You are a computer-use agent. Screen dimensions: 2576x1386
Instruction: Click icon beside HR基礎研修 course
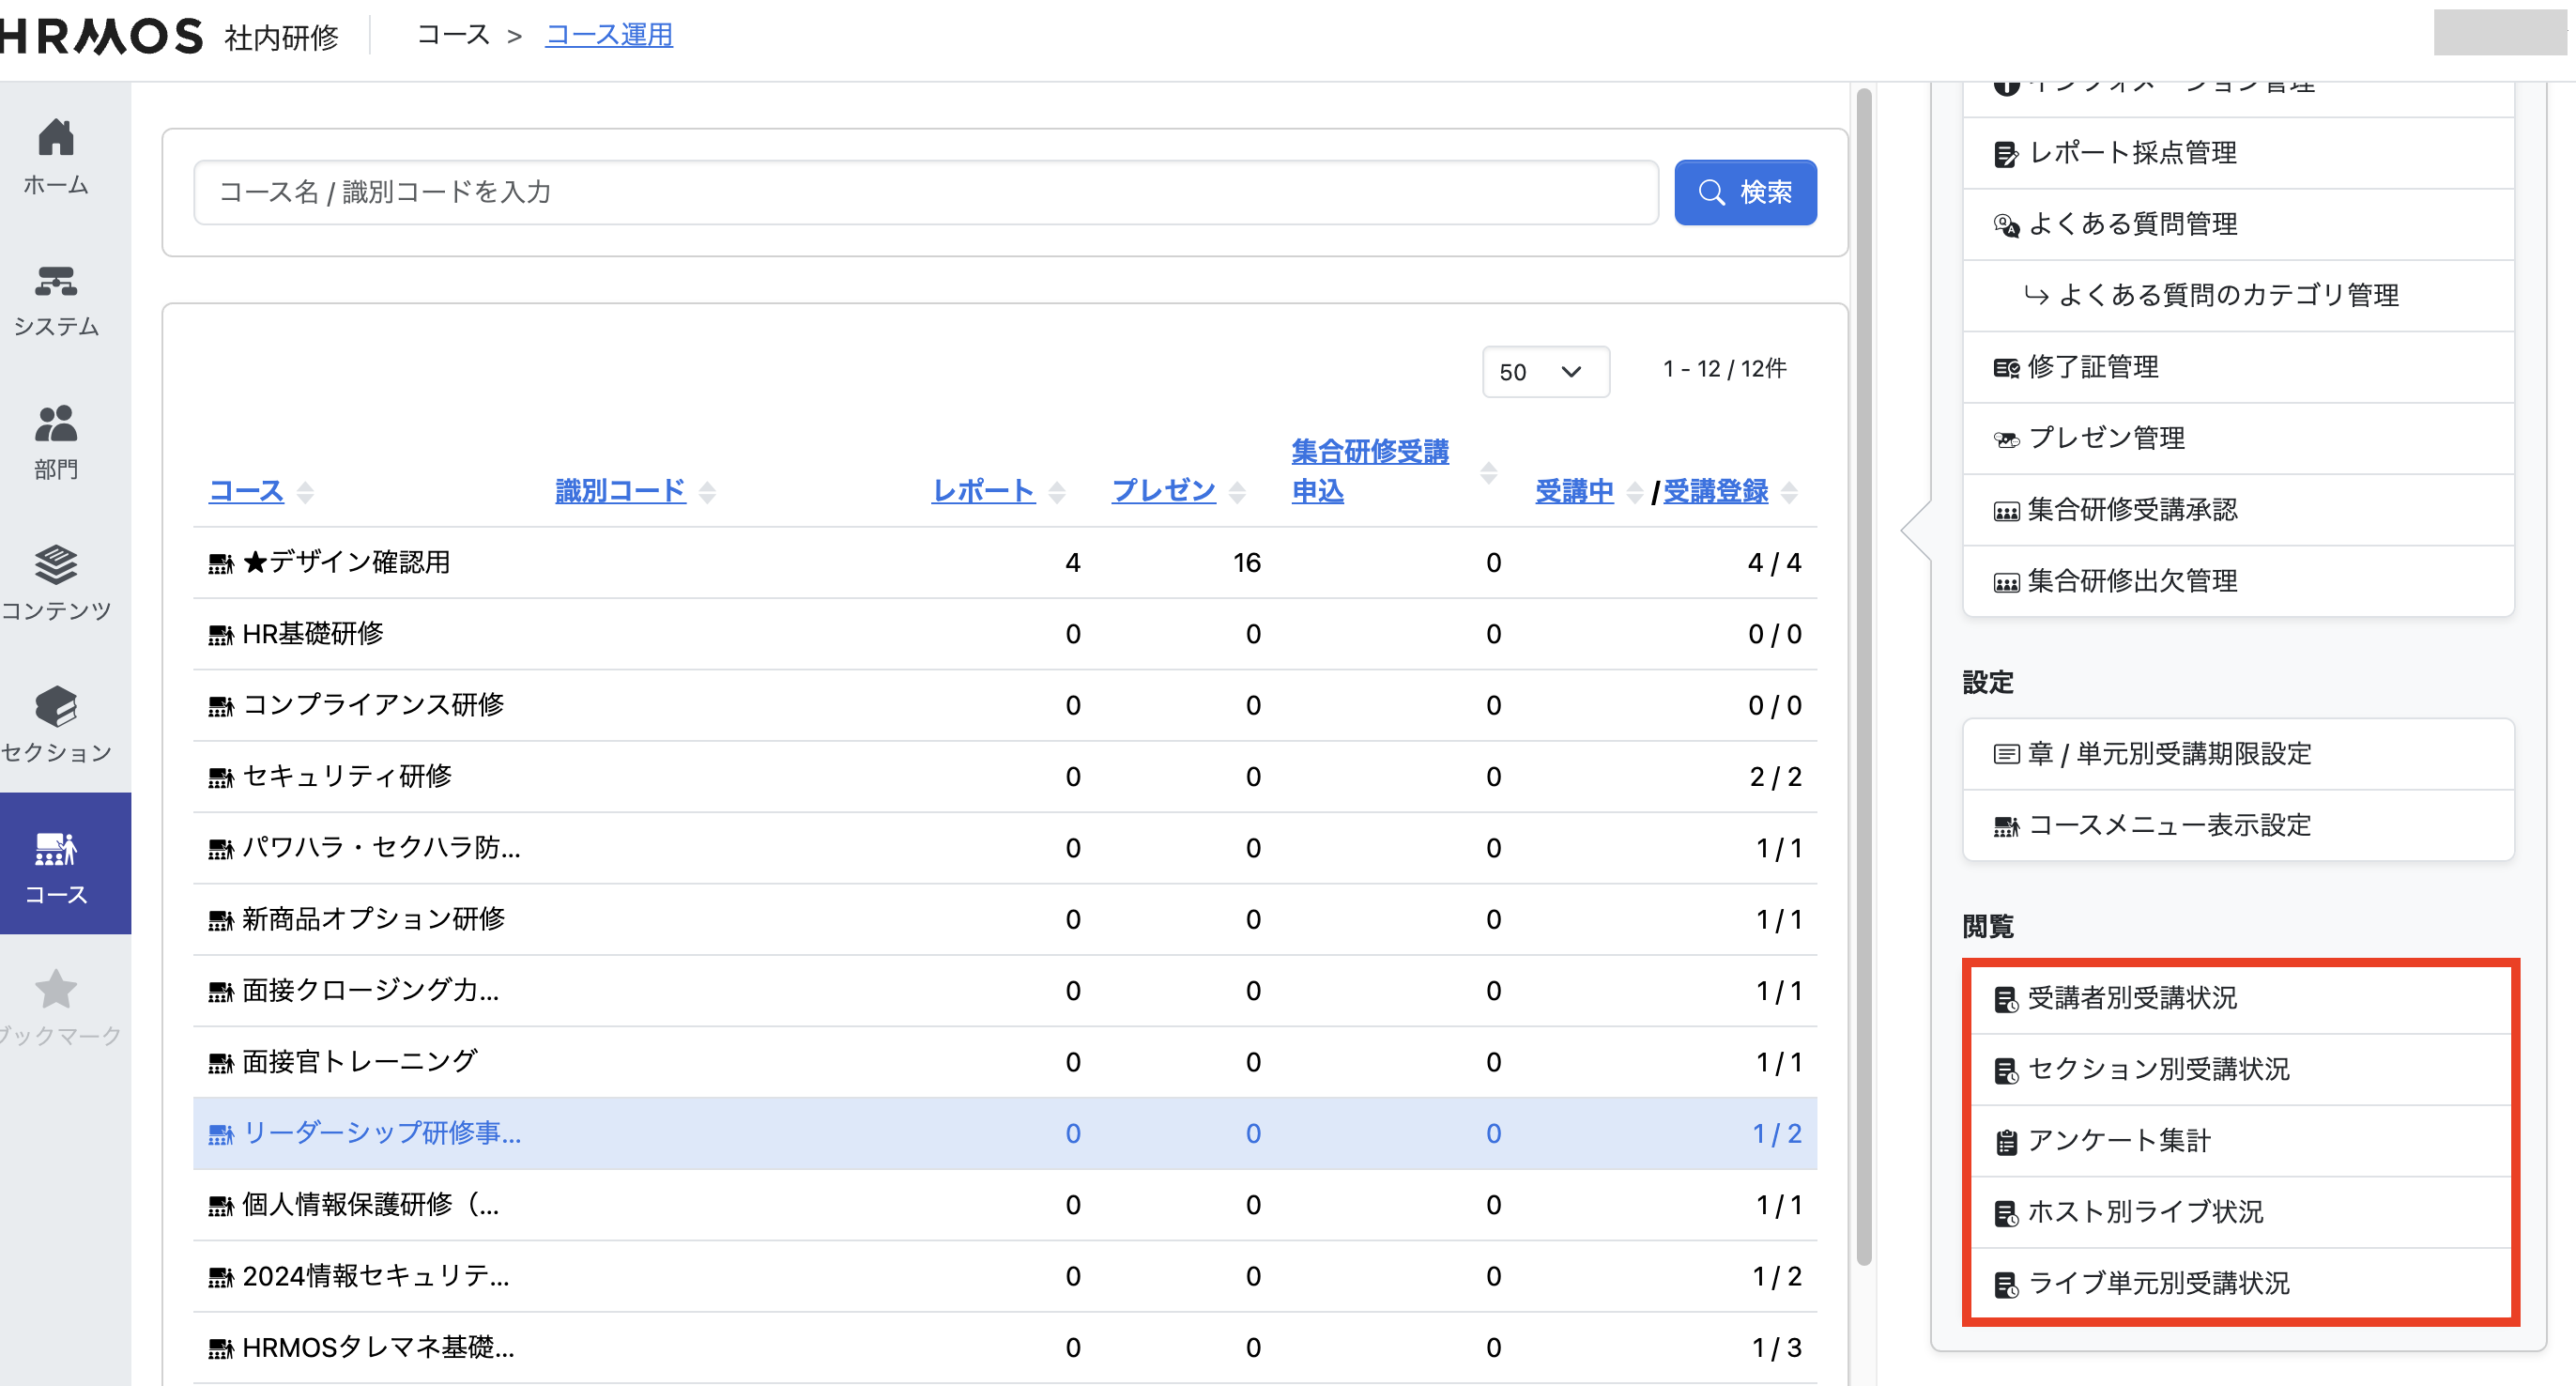pos(220,635)
